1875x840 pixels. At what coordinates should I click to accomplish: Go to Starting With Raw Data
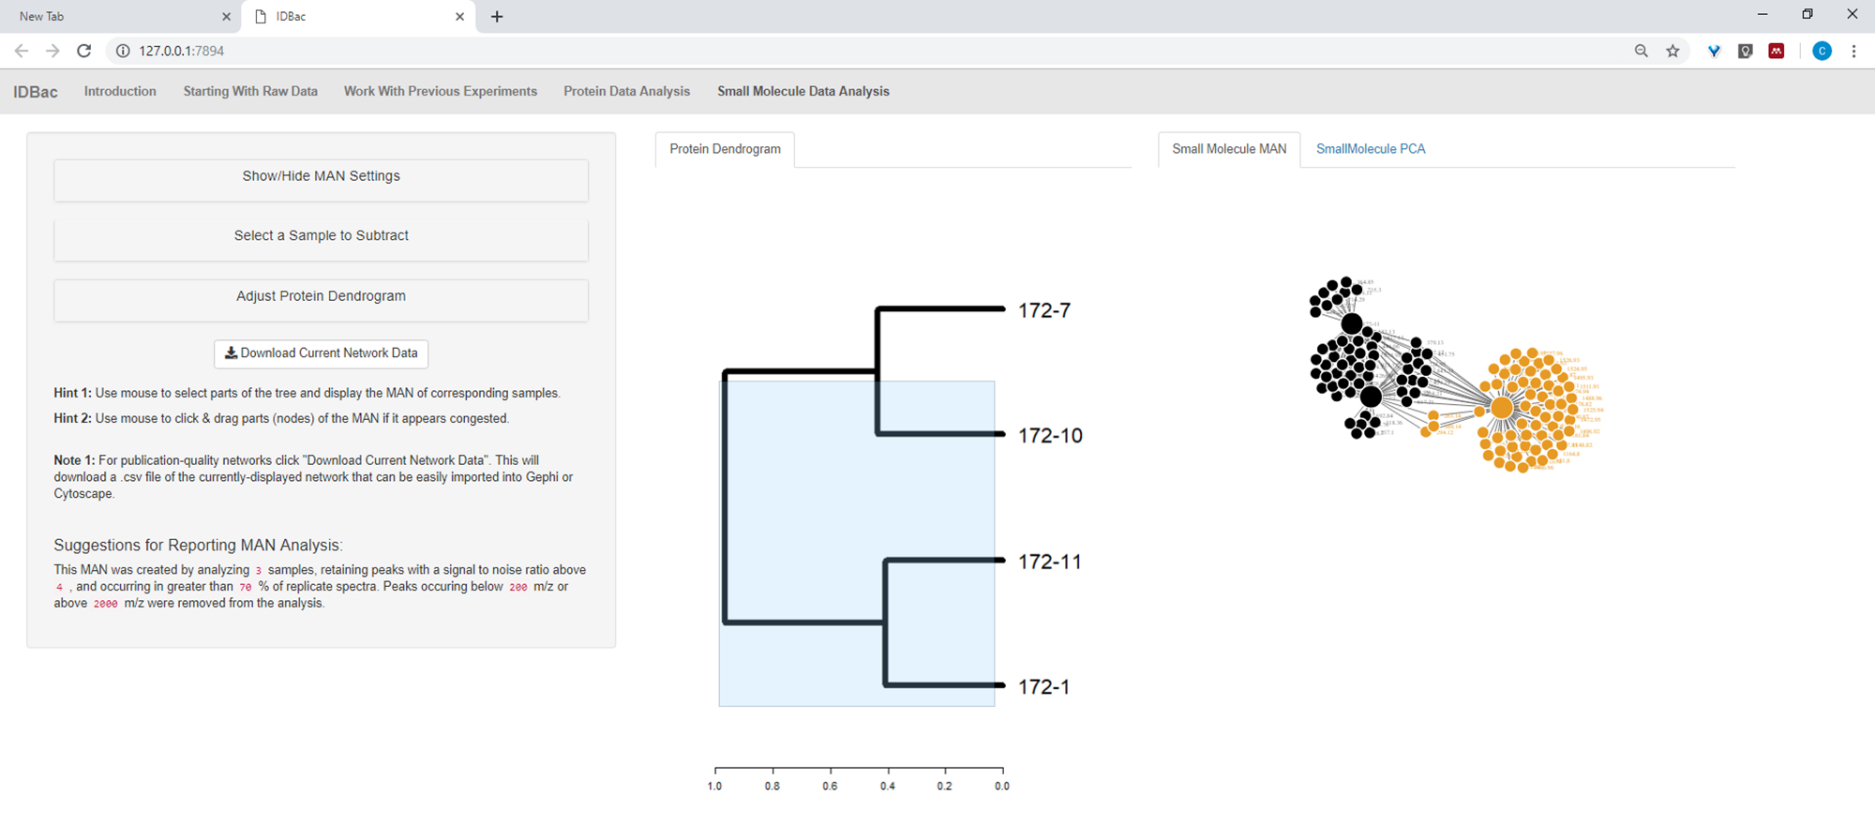click(x=250, y=91)
